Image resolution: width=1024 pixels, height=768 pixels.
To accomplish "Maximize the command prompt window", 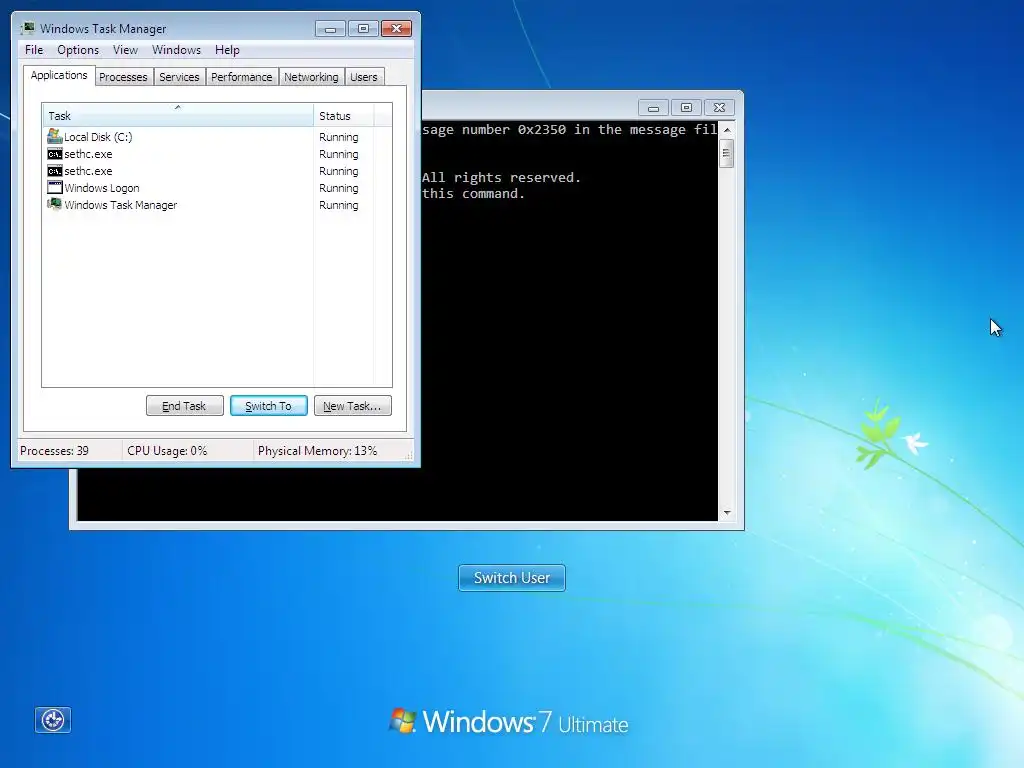I will click(x=686, y=108).
